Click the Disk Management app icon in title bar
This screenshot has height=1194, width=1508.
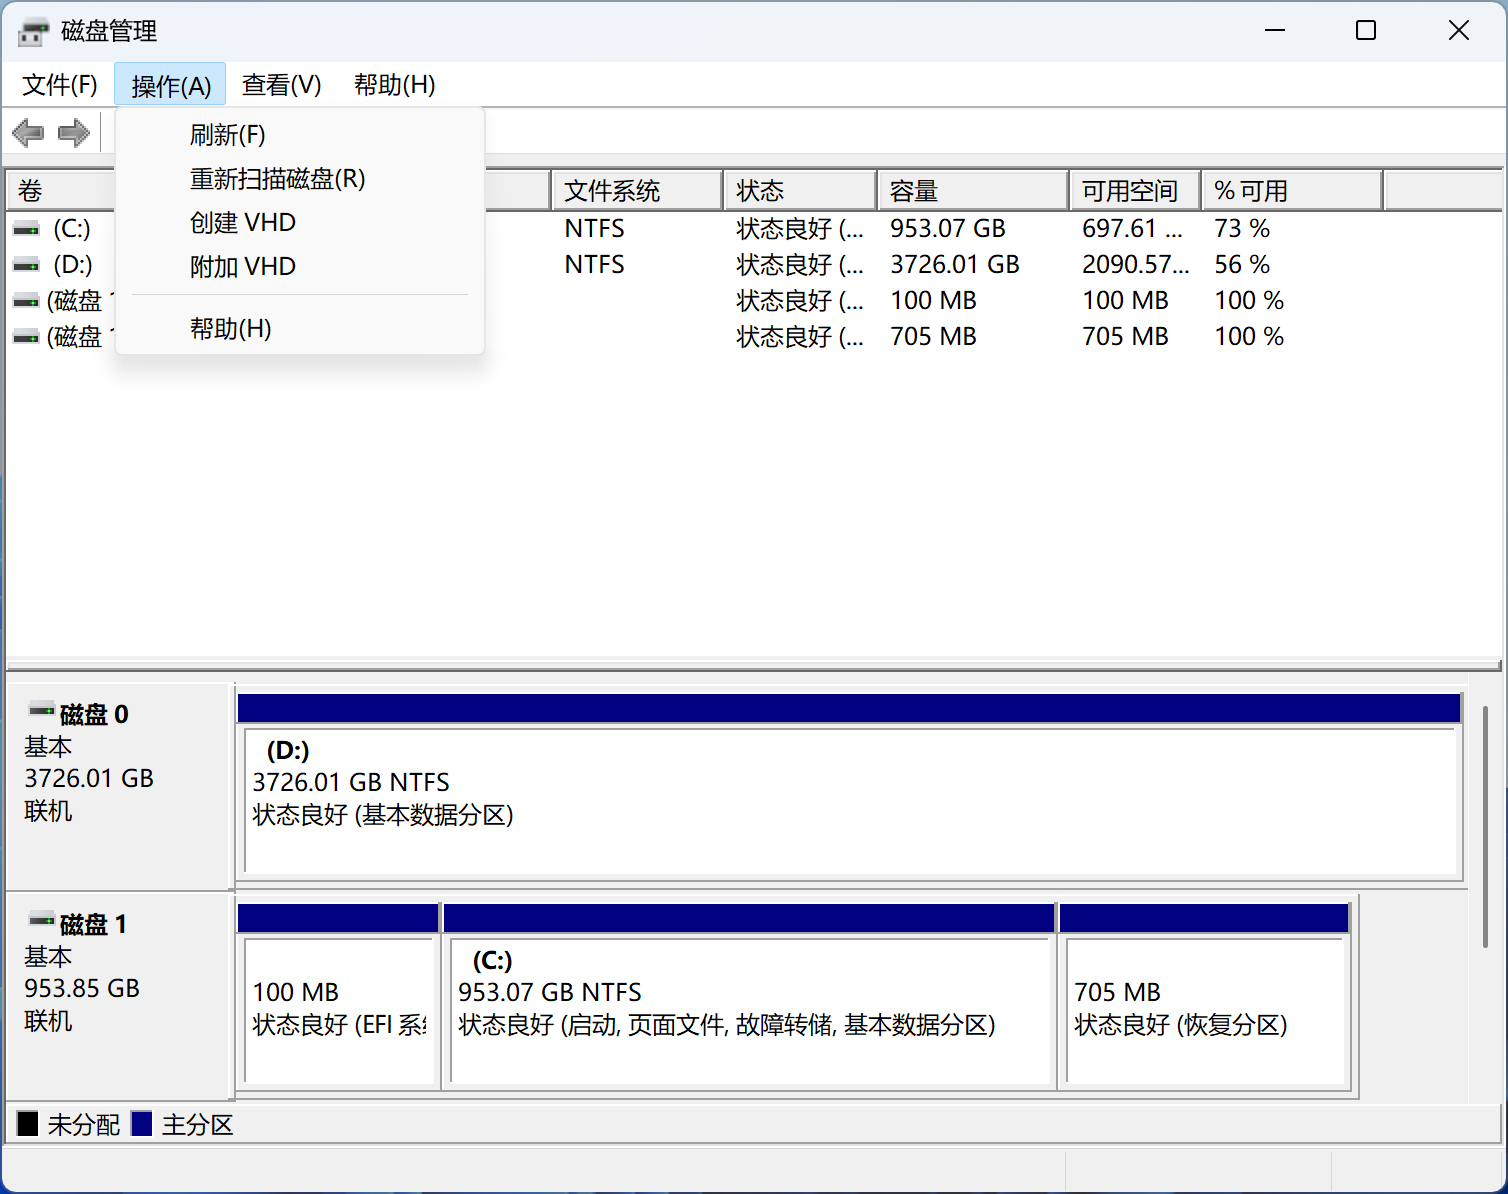coord(33,32)
